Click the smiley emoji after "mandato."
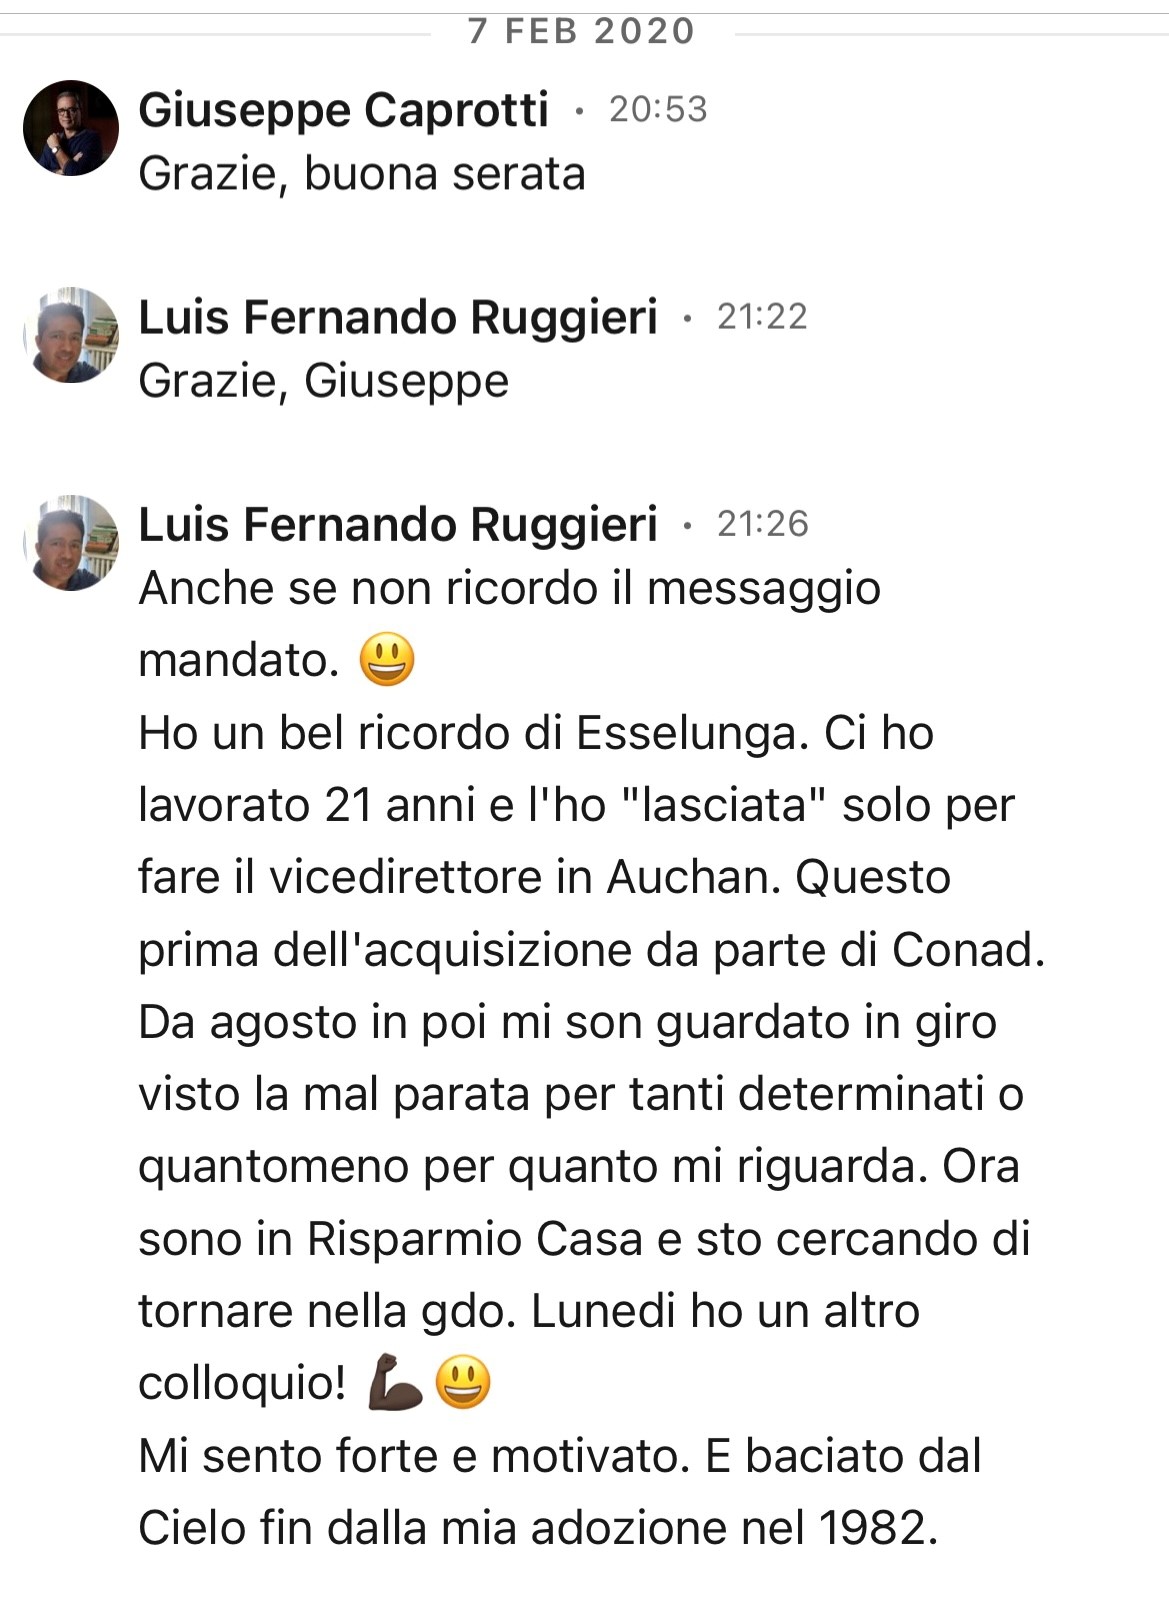1169x1606 pixels. tap(386, 659)
